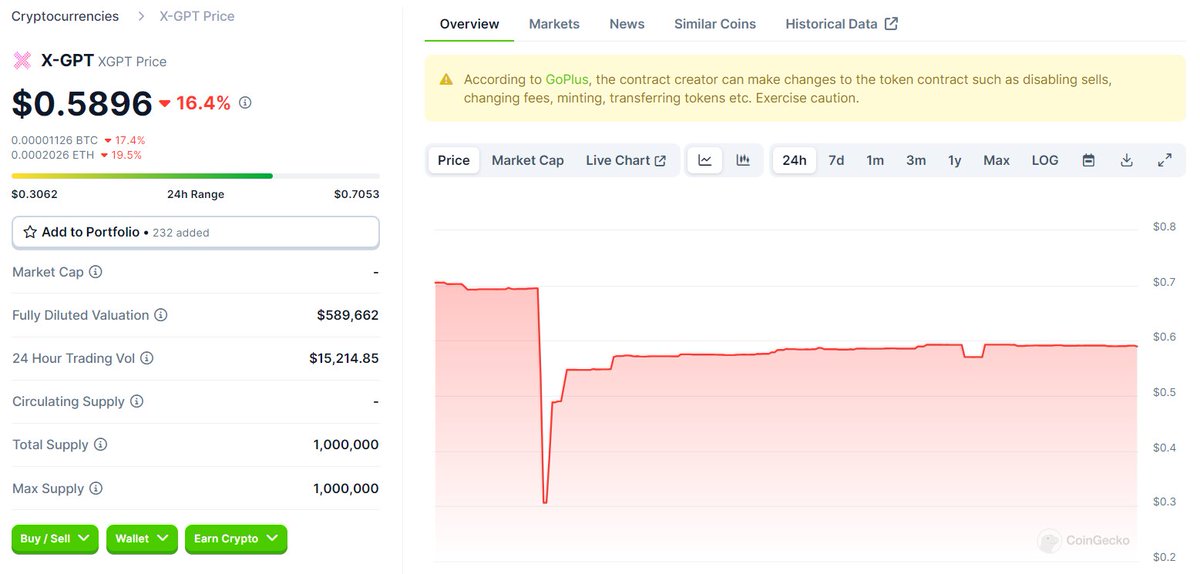Click the $0.2 axis label

pyautogui.click(x=1164, y=557)
